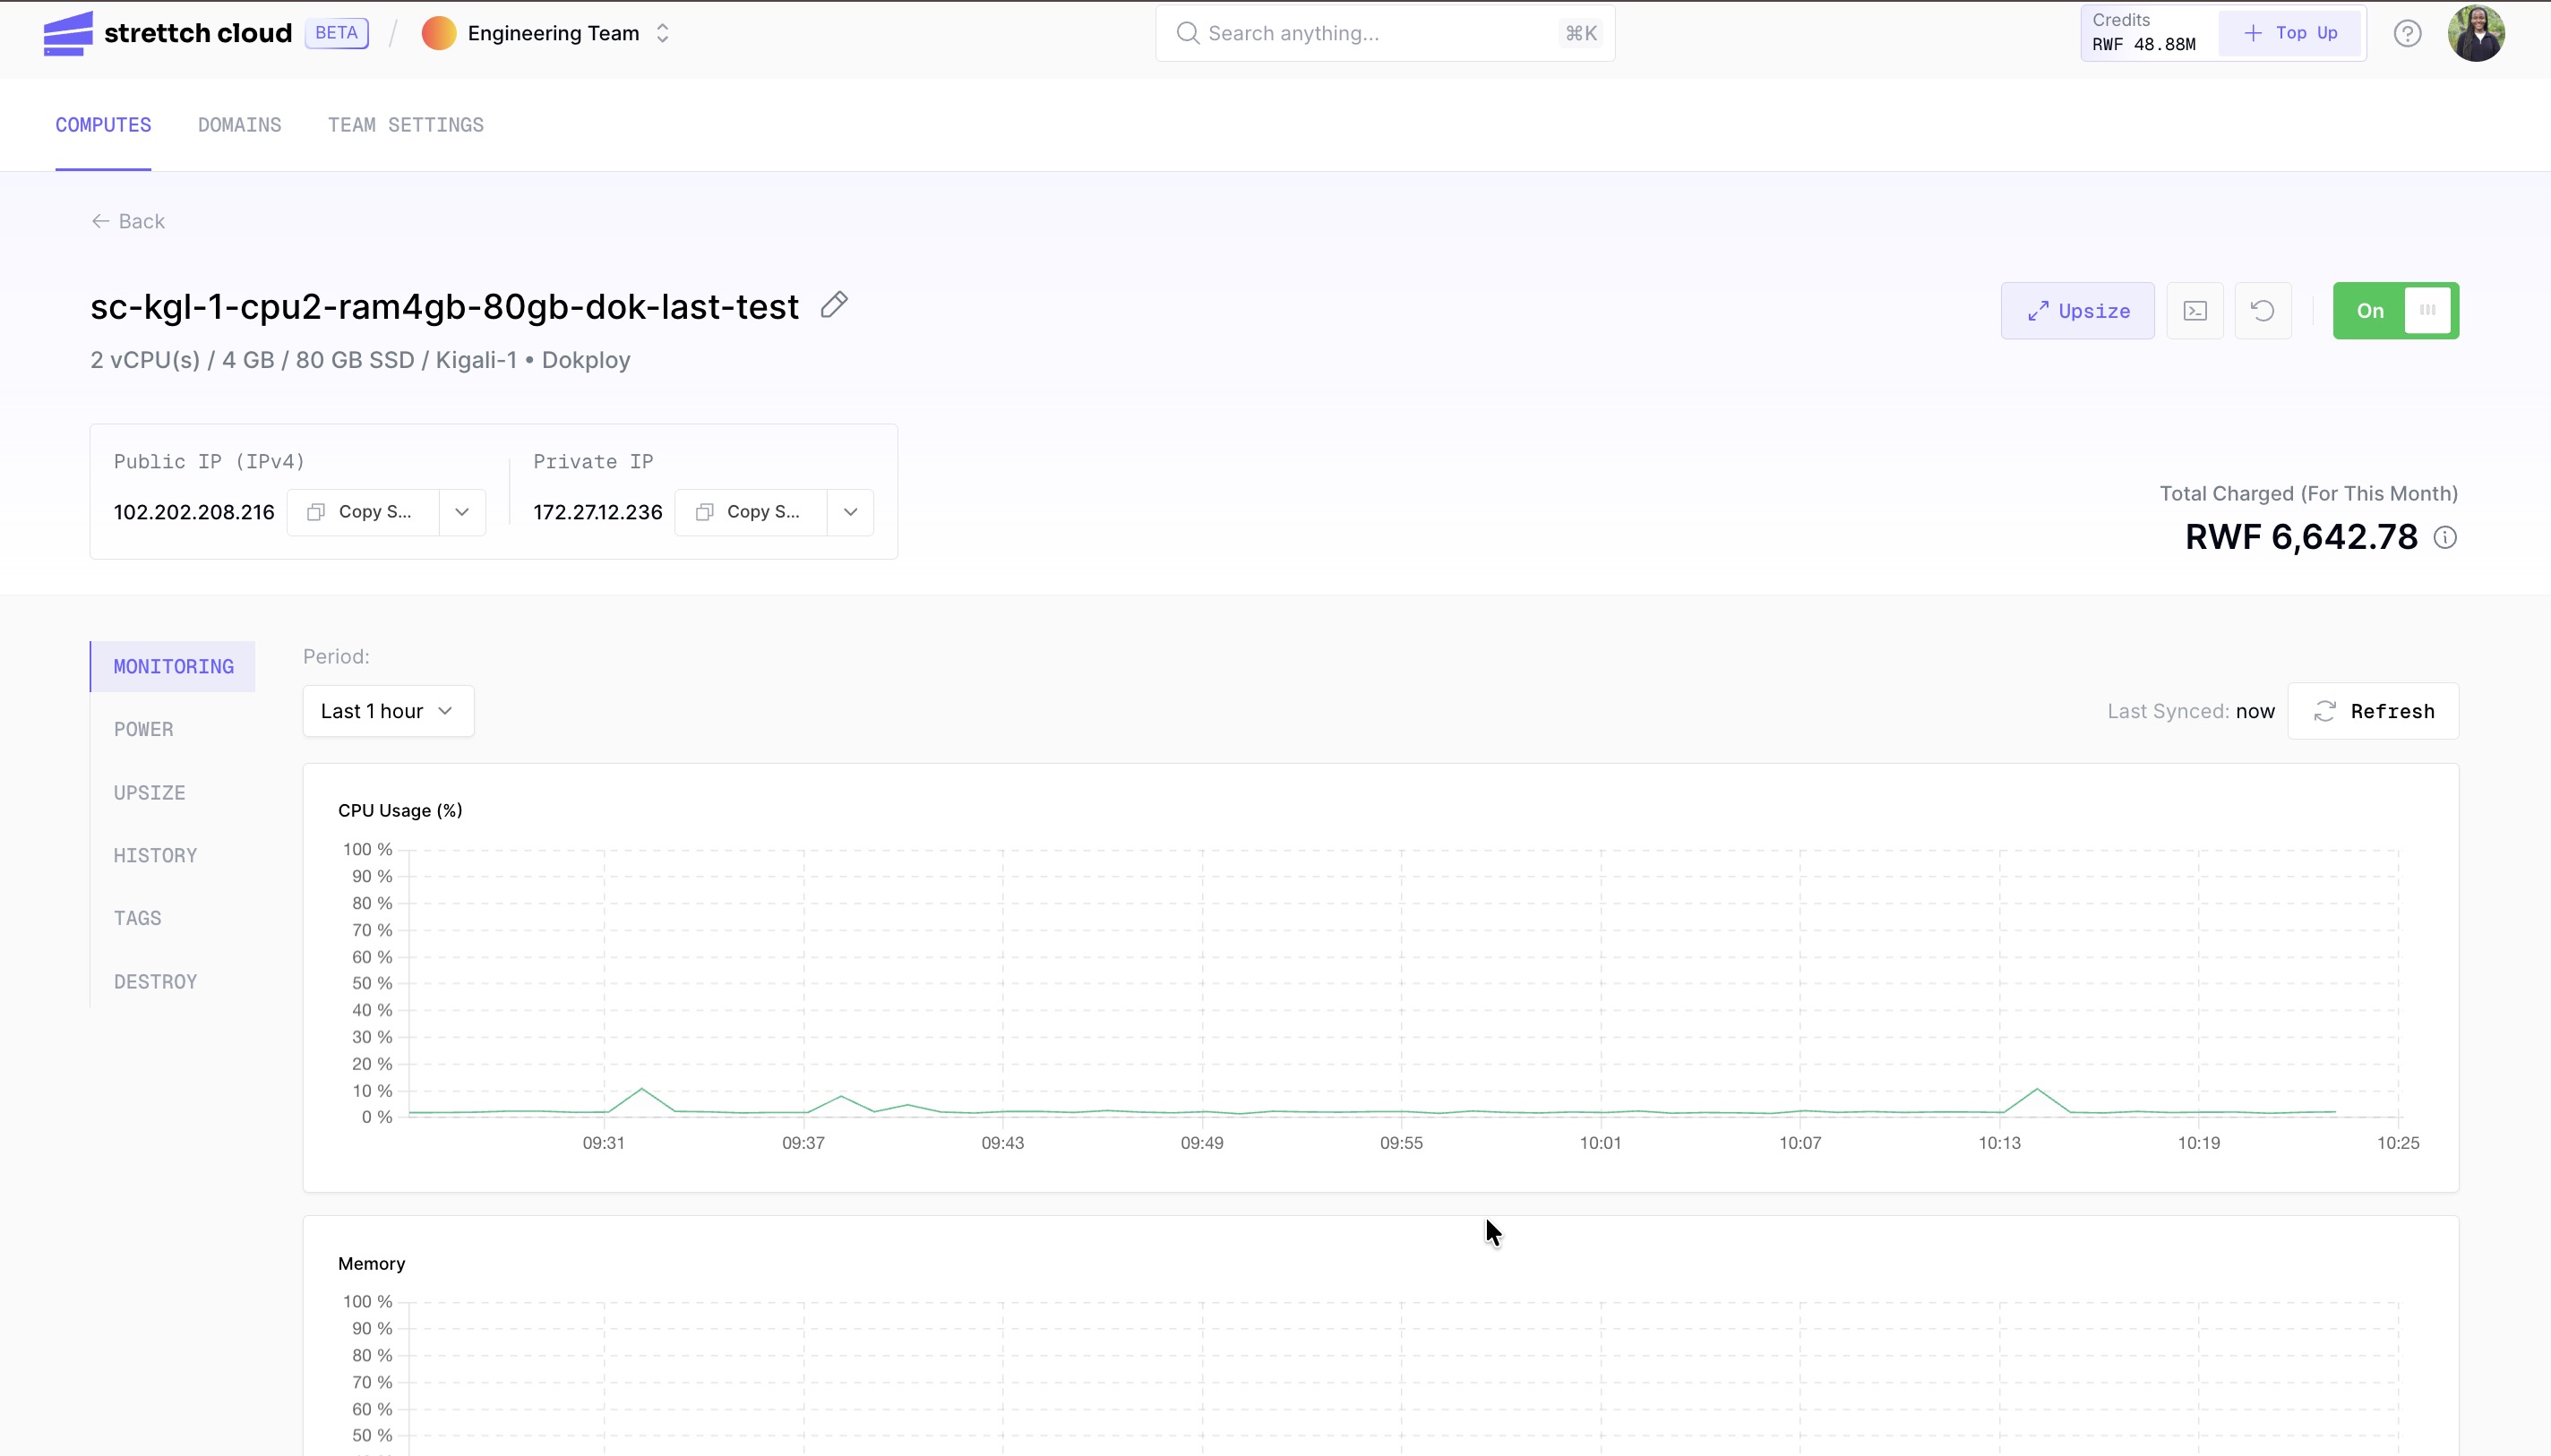
Task: Click the Top Up credits button
Action: pos(2291,33)
